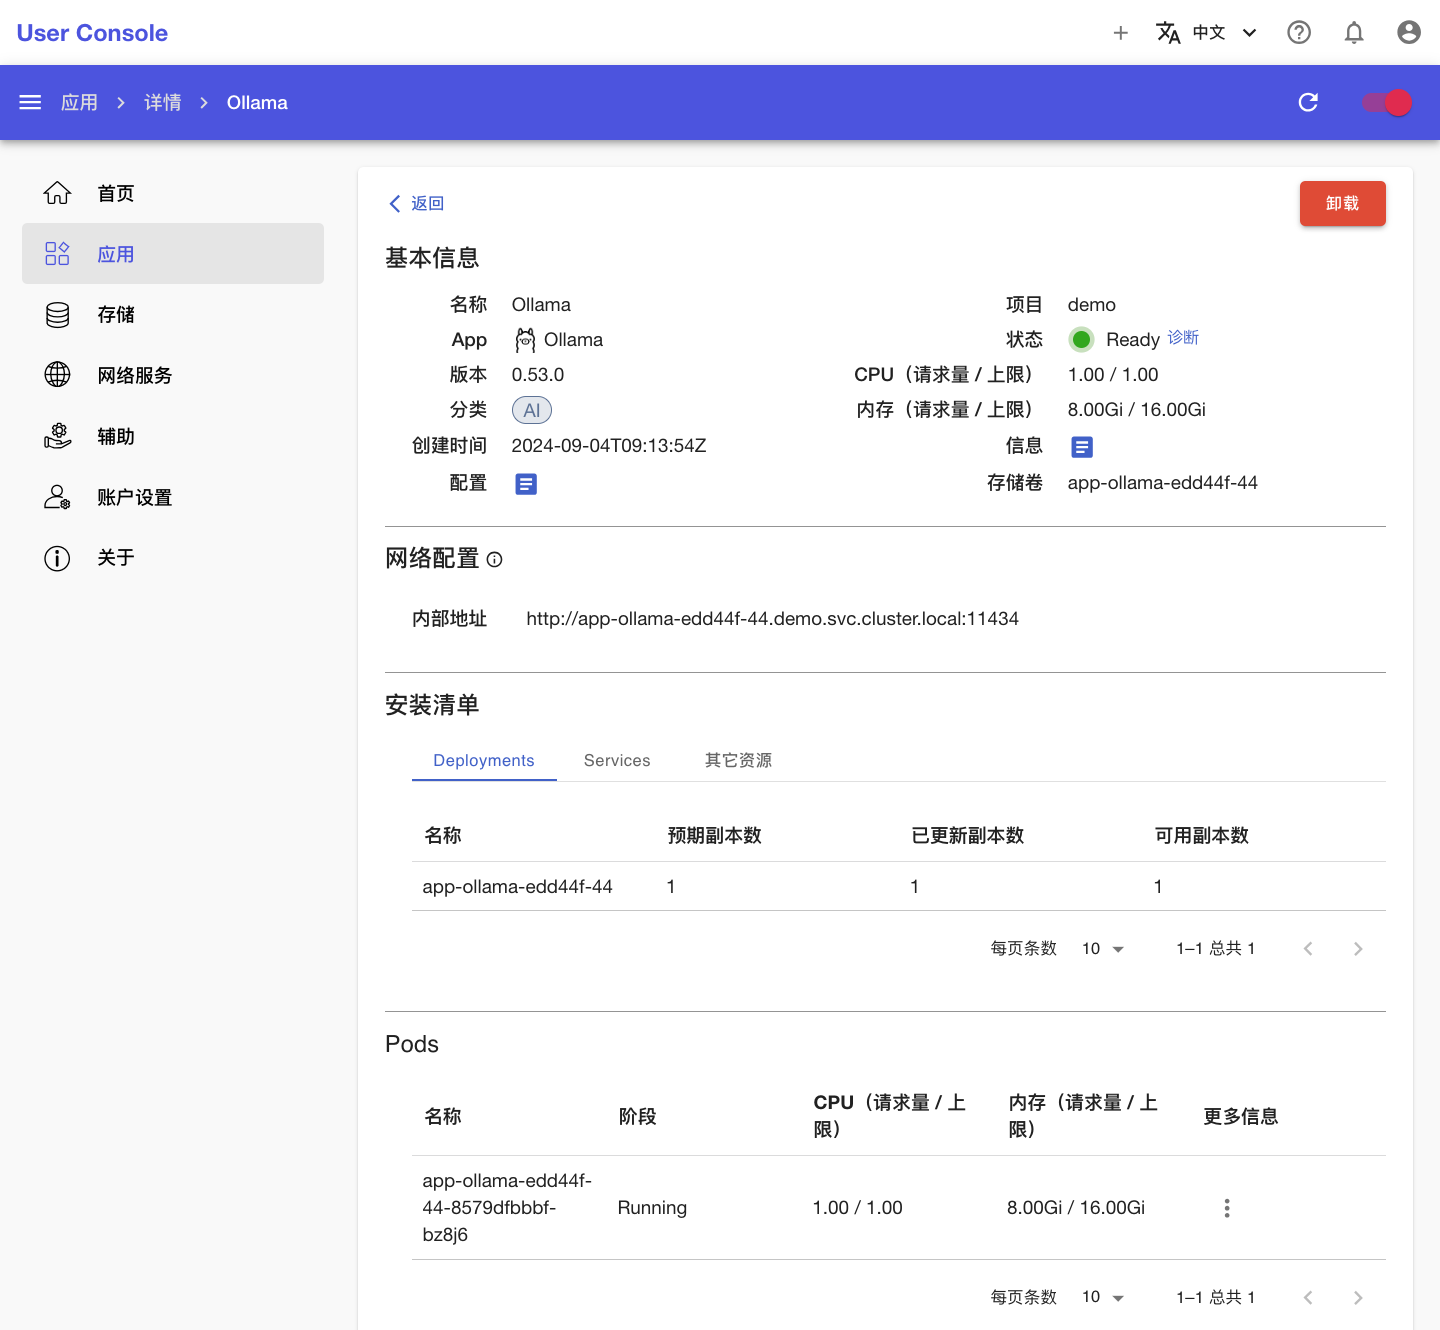The height and width of the screenshot is (1330, 1440).
Task: Switch to the 其它资源 tab
Action: (738, 760)
